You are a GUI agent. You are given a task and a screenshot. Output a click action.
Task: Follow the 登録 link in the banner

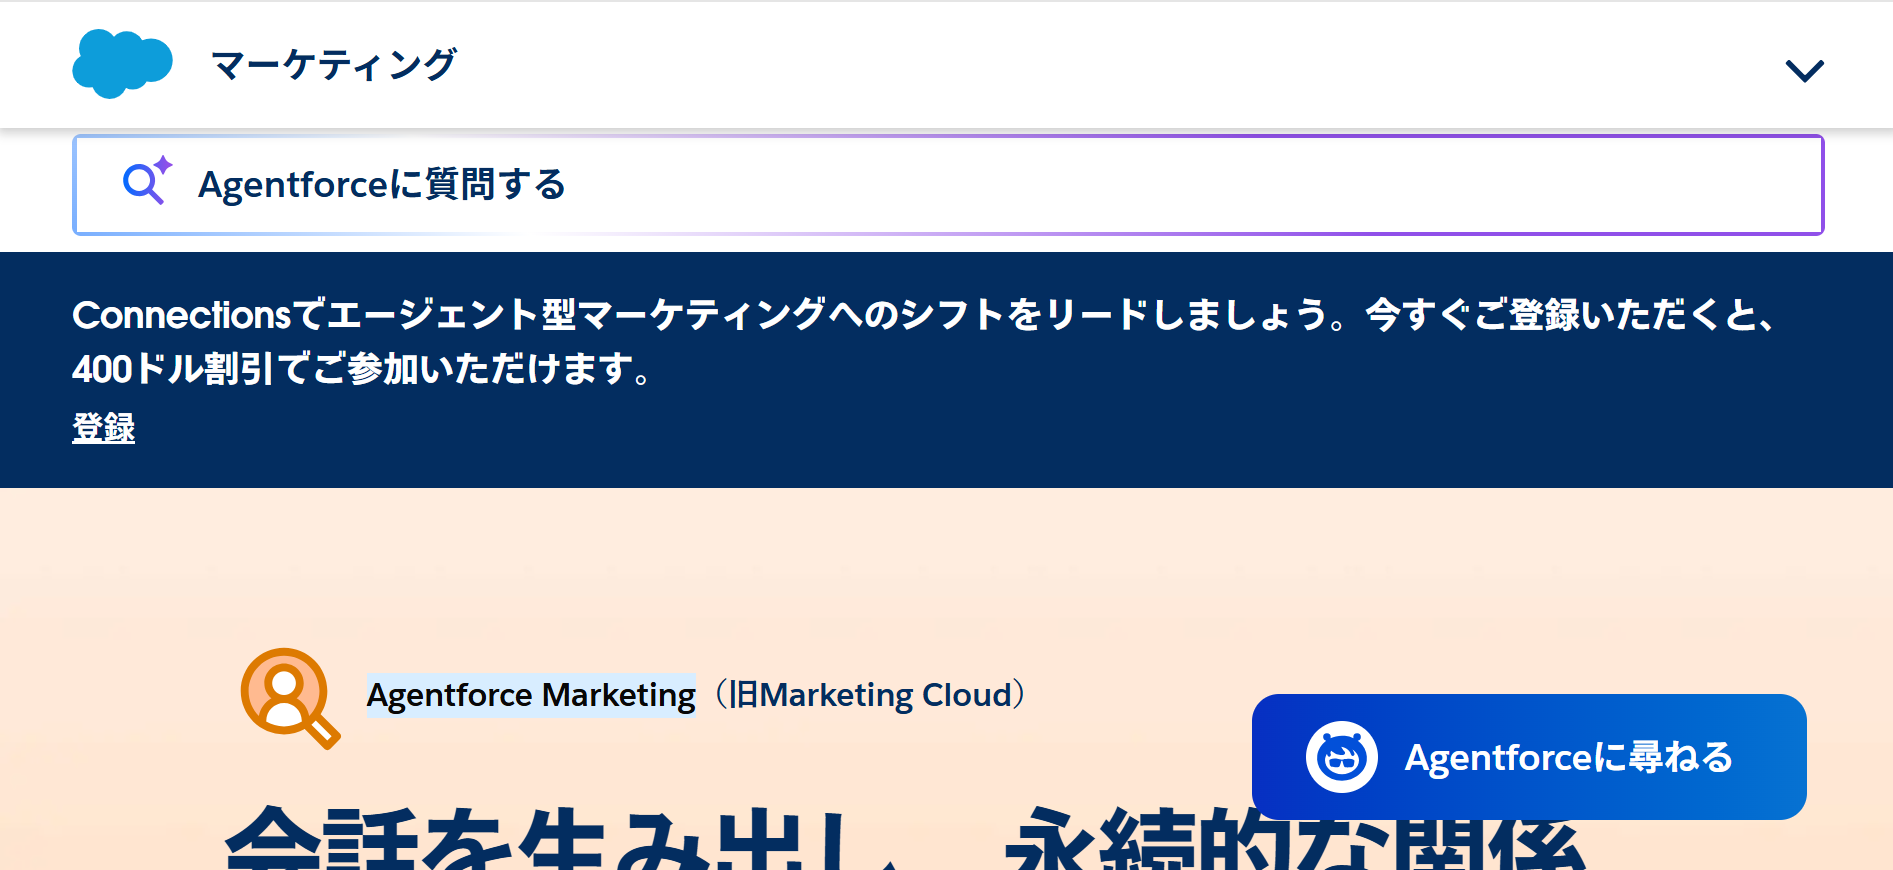pos(103,428)
